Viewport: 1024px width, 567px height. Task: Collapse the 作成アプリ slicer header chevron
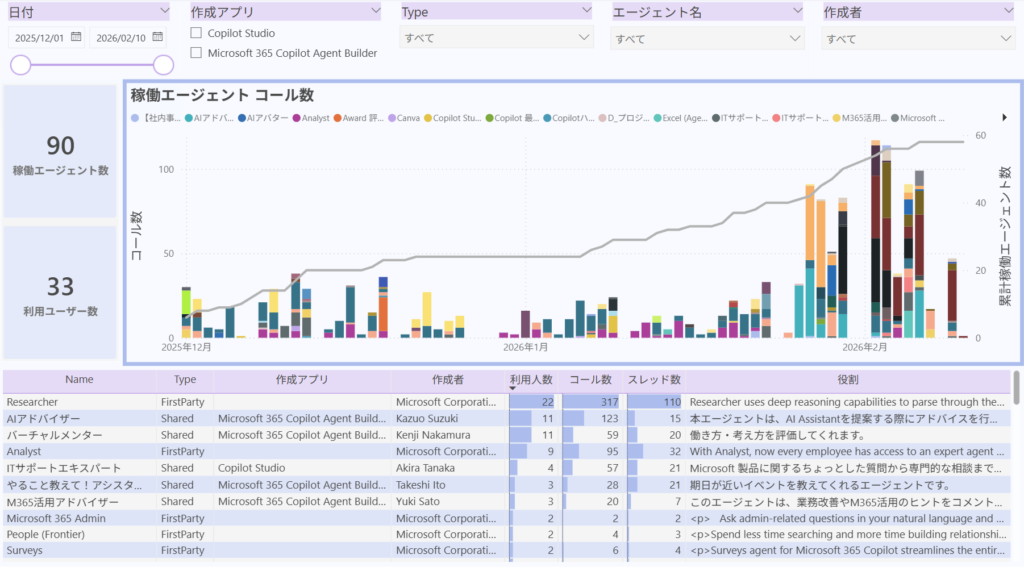(374, 11)
